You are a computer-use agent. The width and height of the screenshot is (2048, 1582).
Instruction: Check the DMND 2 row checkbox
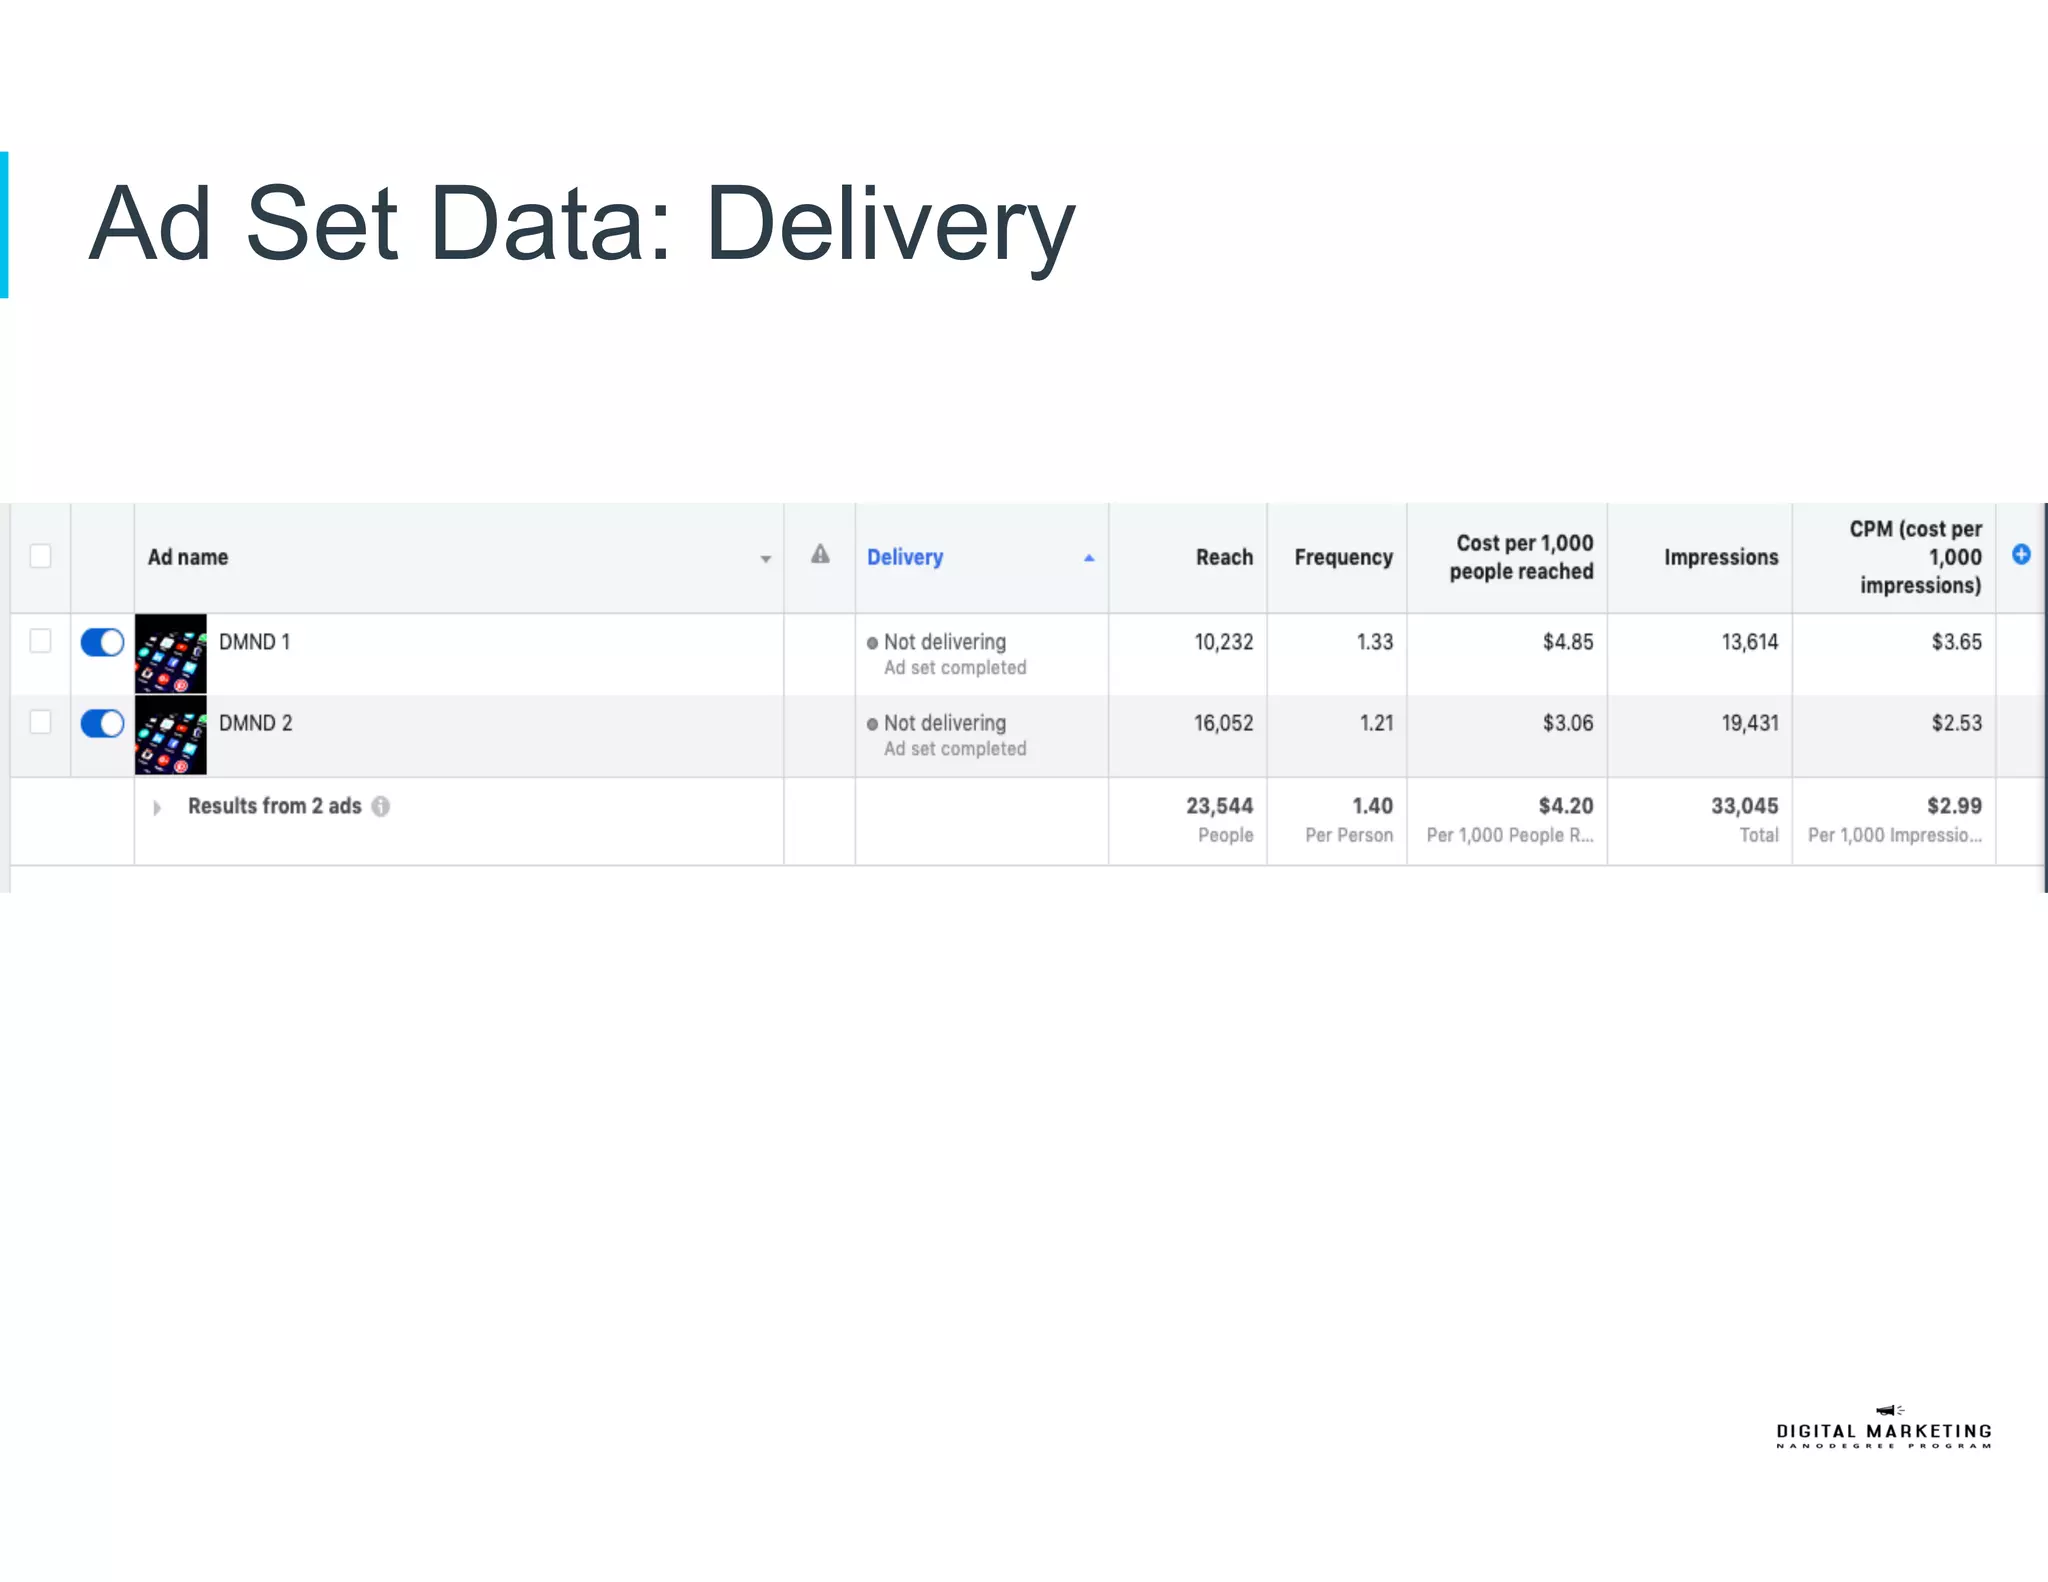click(40, 722)
